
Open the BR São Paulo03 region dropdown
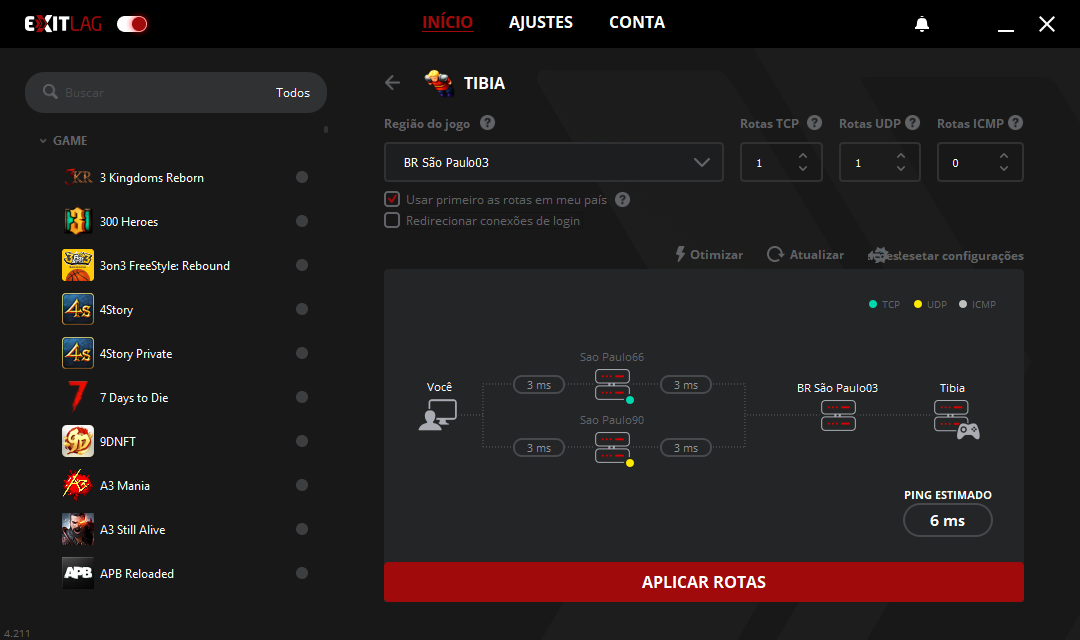pos(554,163)
